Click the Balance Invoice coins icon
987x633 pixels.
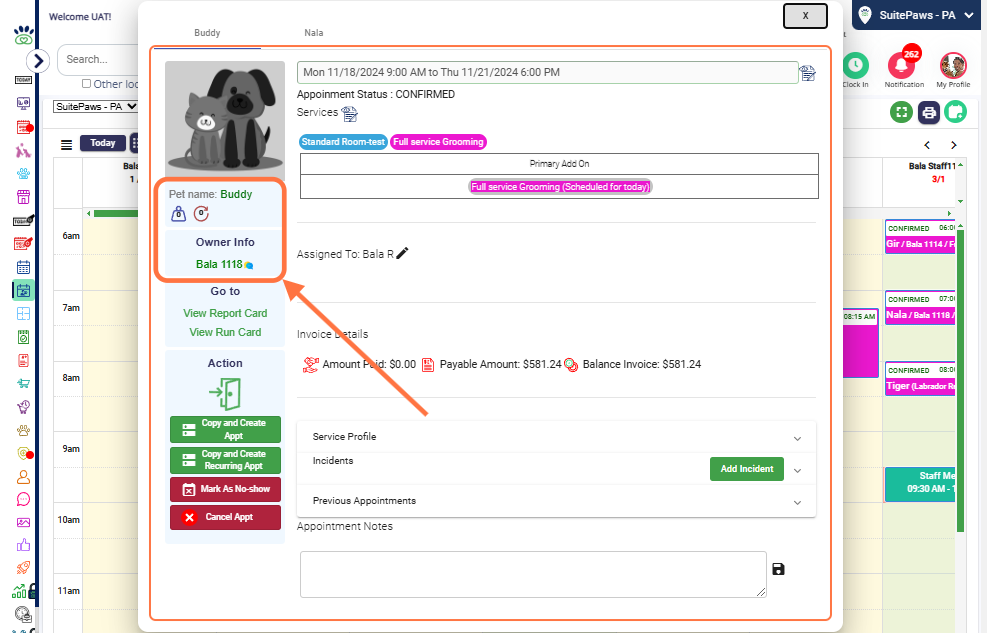(571, 364)
